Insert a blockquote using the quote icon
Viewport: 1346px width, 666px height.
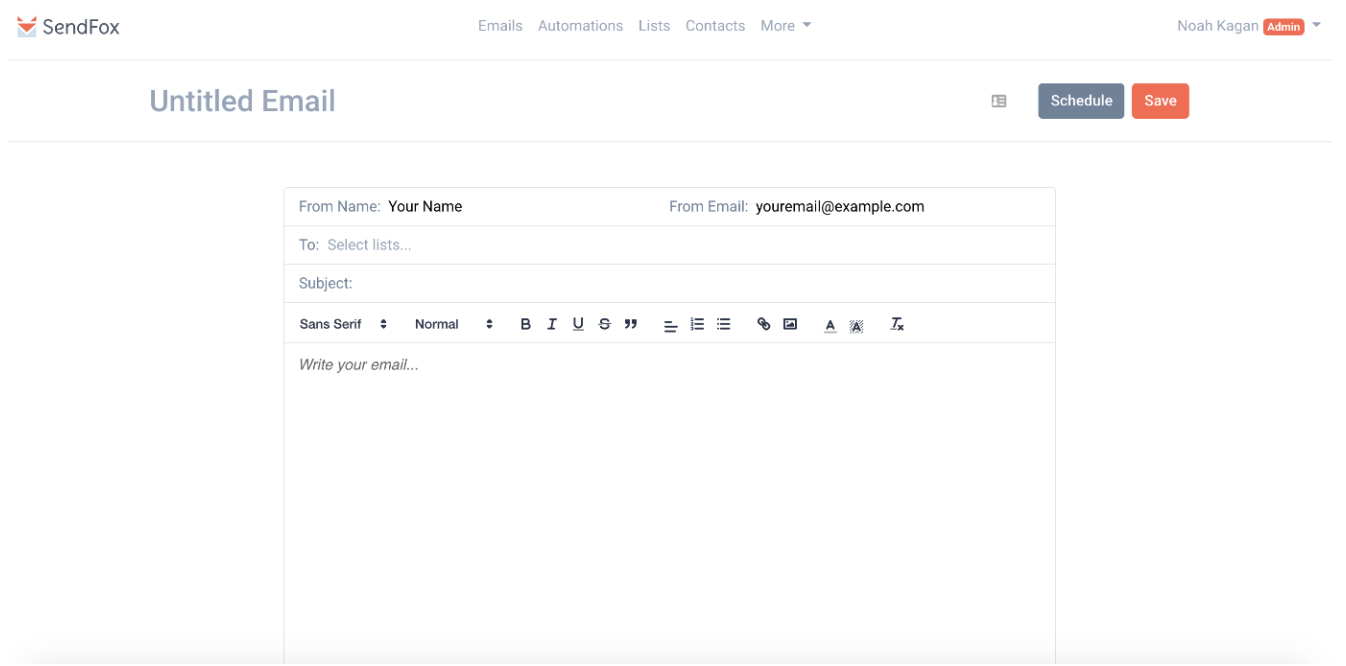631,324
